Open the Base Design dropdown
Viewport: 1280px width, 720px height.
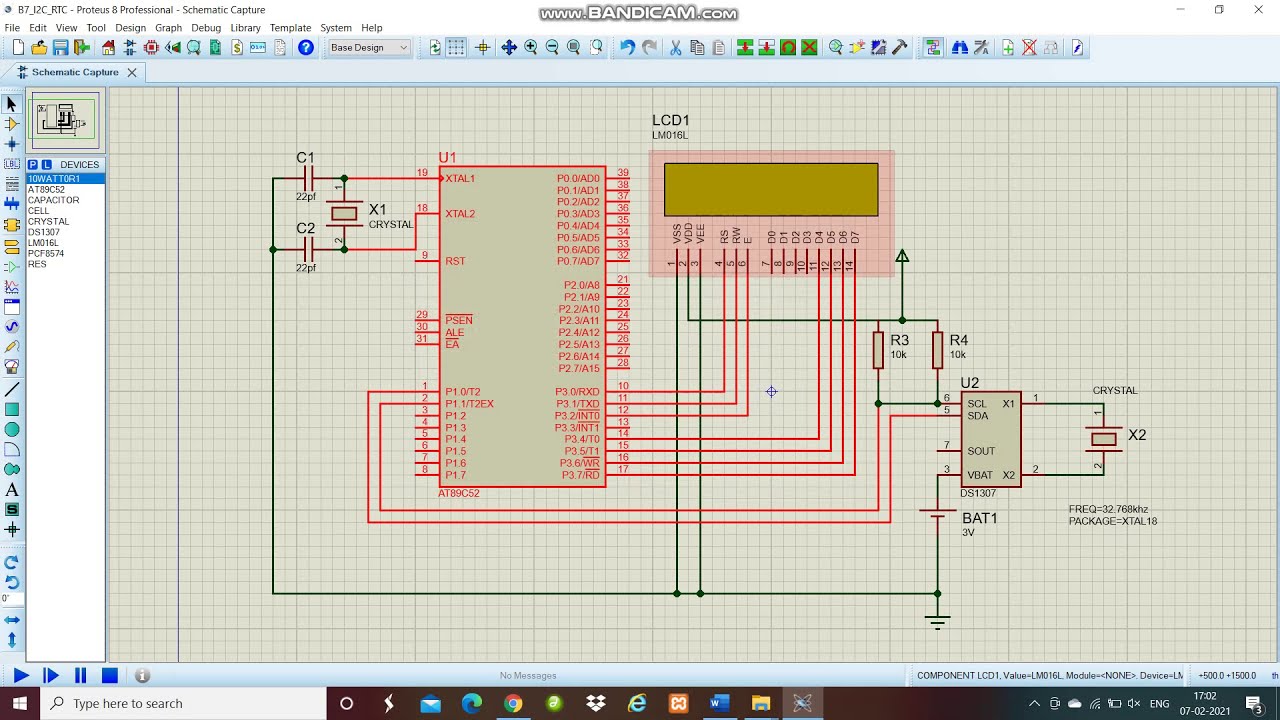pyautogui.click(x=368, y=47)
